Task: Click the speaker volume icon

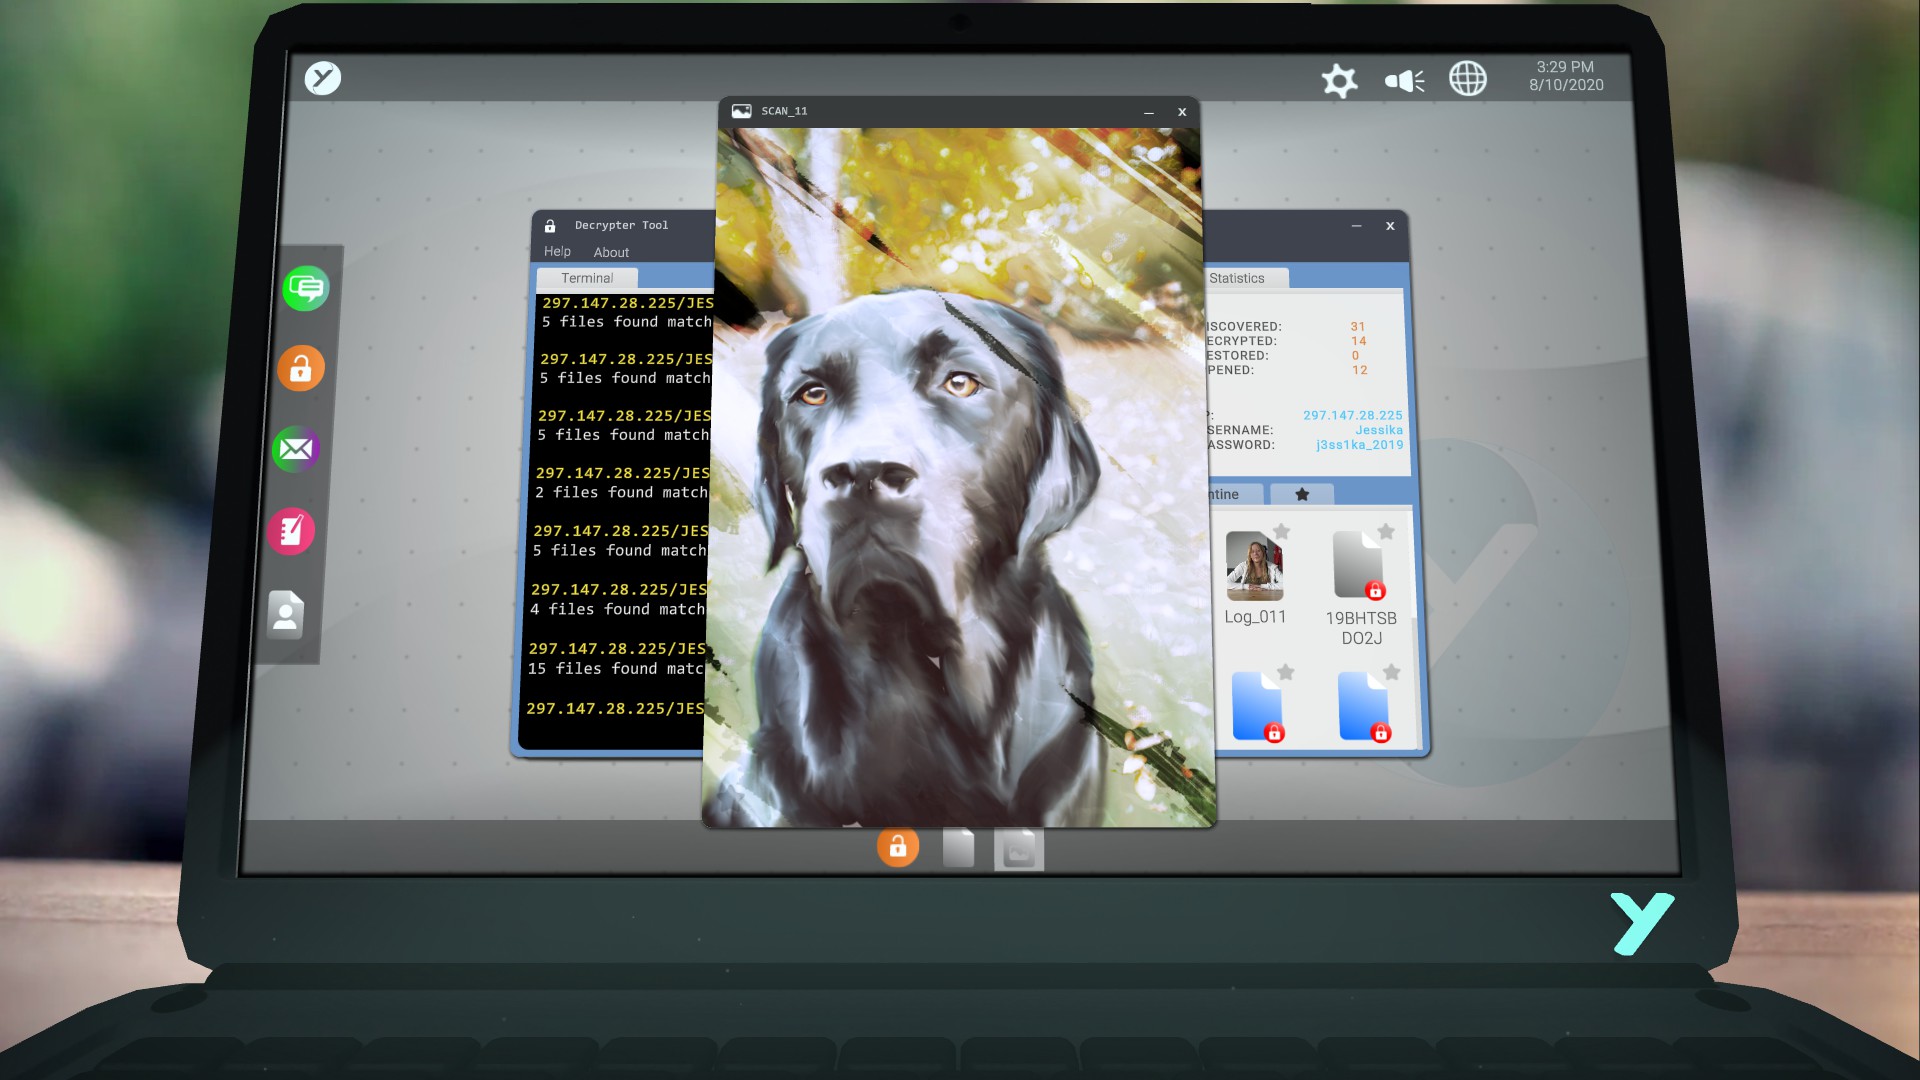Action: coord(1404,80)
